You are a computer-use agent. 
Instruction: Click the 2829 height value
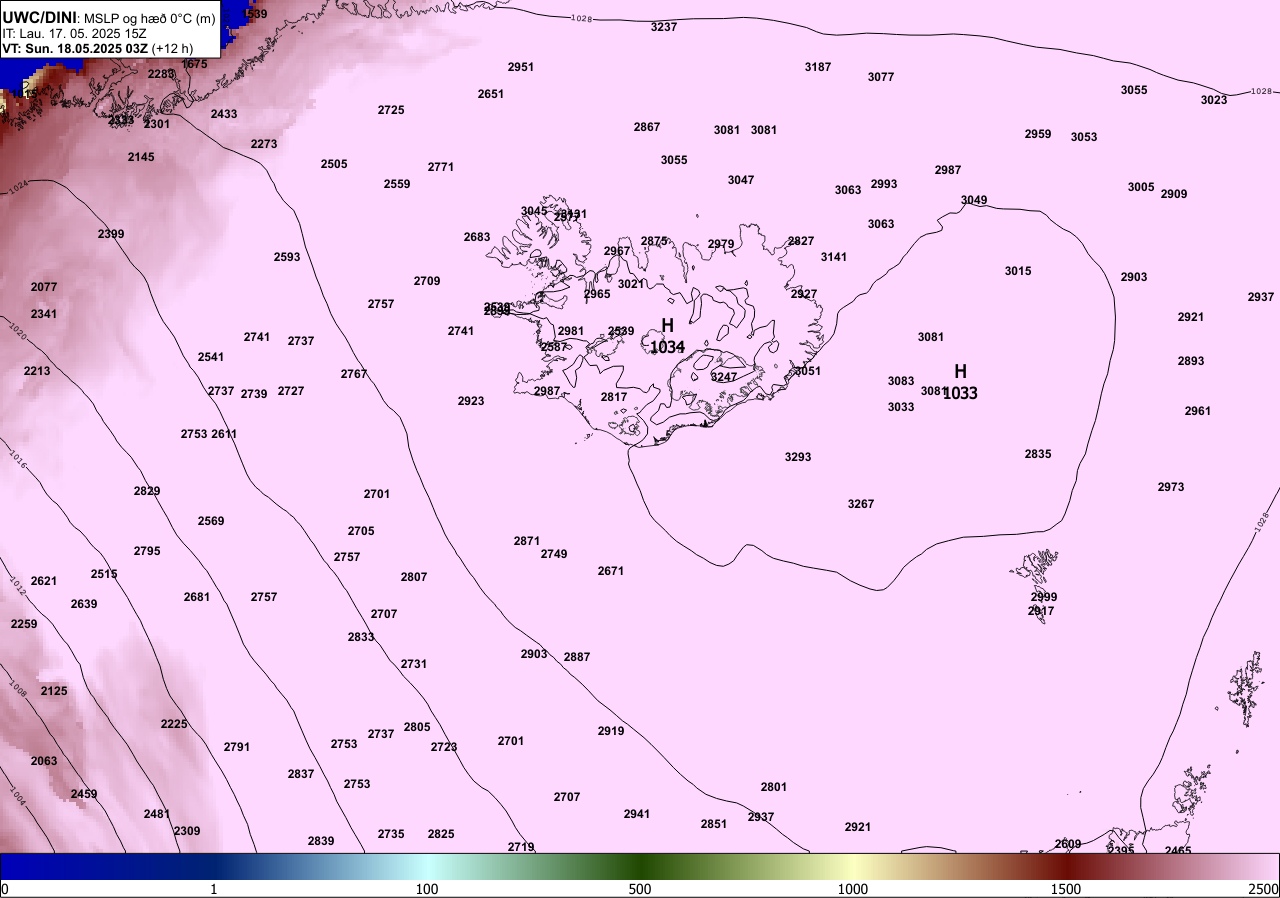point(147,491)
